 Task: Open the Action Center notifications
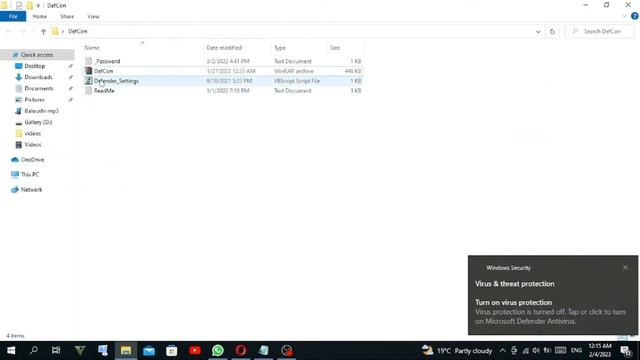point(625,351)
